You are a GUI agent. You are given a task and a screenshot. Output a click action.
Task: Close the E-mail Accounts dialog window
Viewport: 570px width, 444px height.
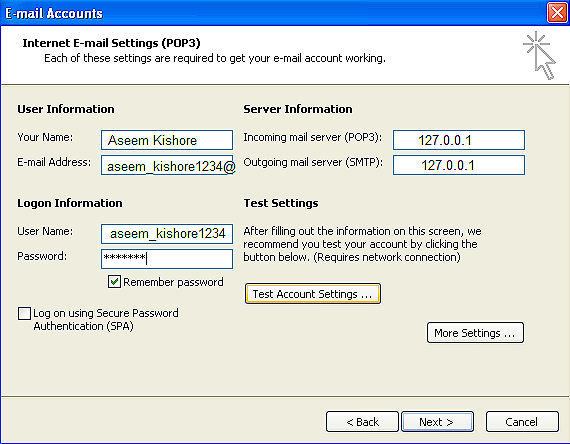[557, 13]
